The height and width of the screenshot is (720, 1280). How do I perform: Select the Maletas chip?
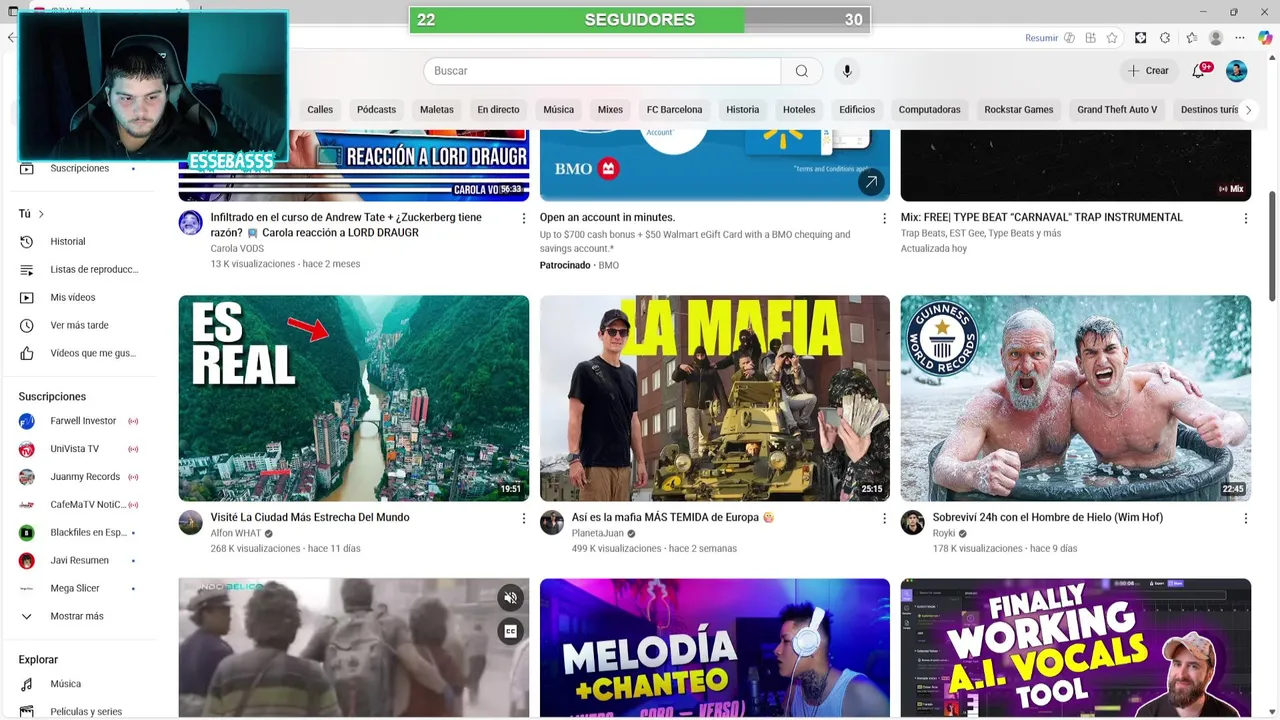(x=436, y=110)
